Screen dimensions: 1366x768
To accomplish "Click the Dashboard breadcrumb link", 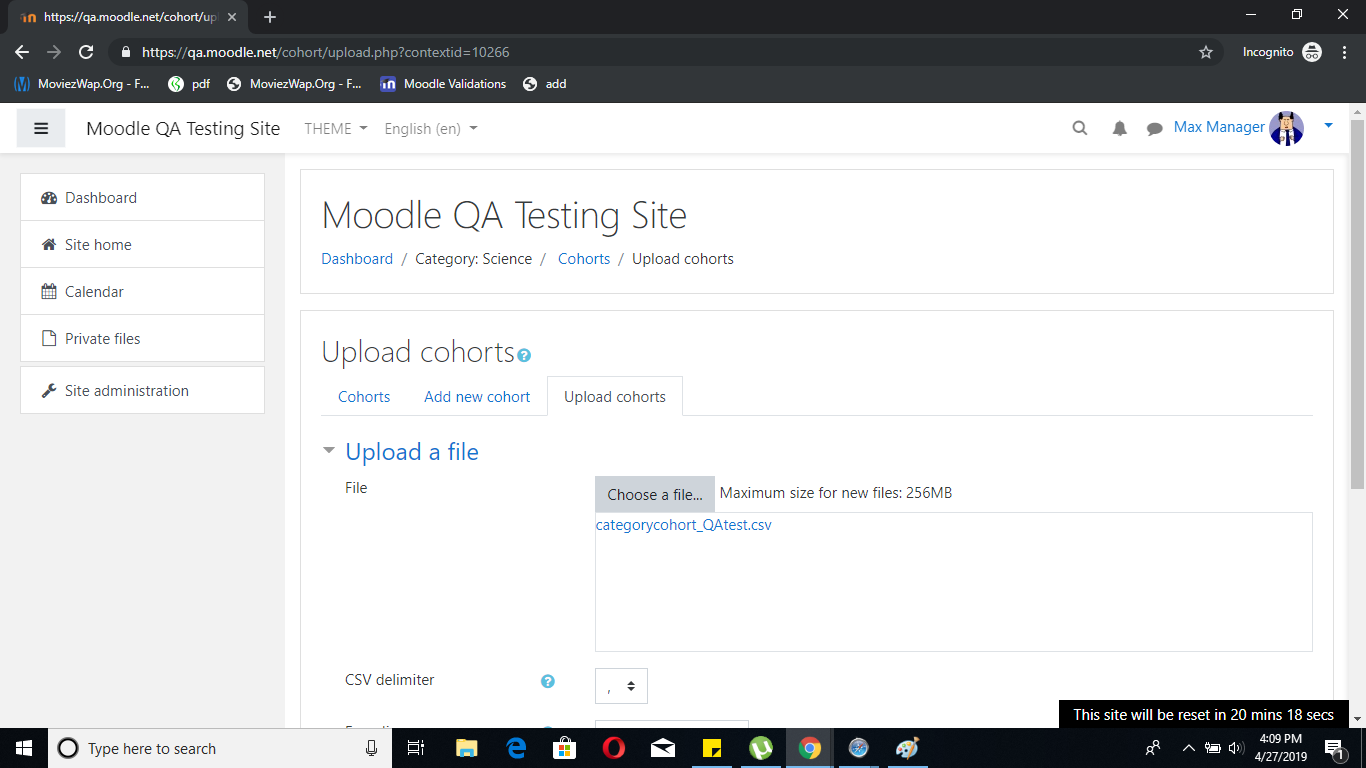I will click(x=357, y=258).
